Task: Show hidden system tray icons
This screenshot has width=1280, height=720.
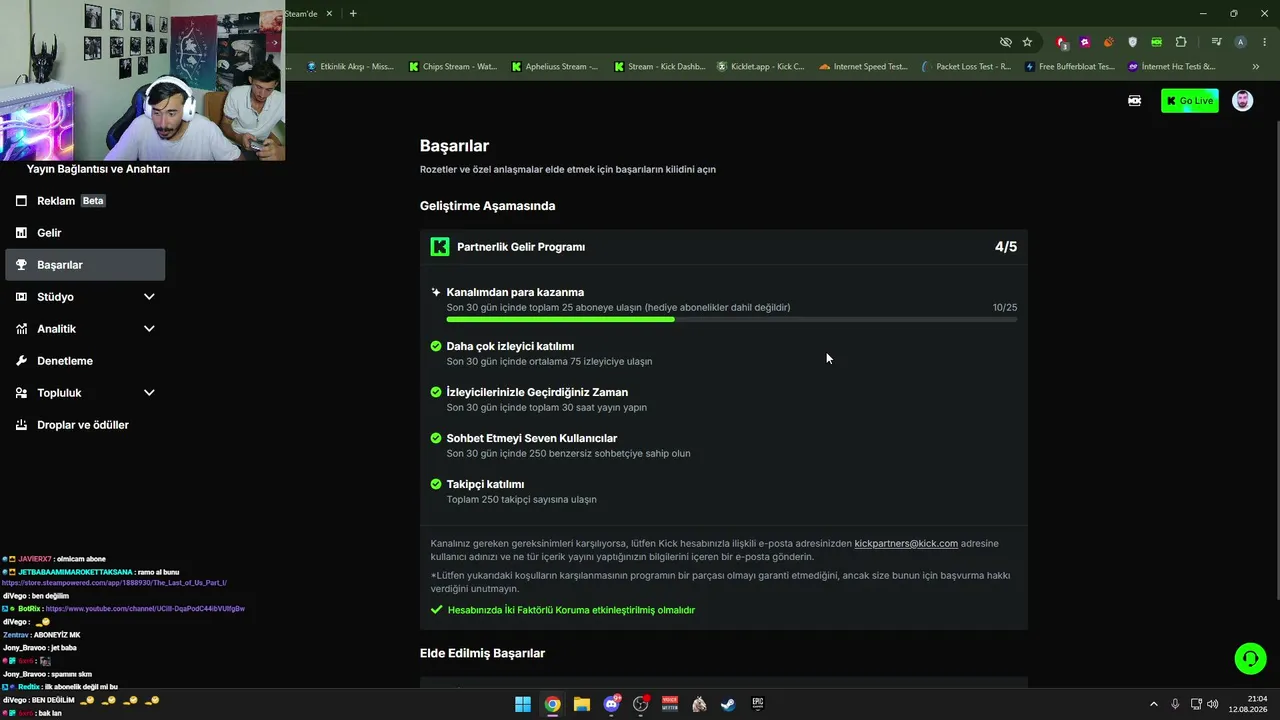Action: [1153, 704]
